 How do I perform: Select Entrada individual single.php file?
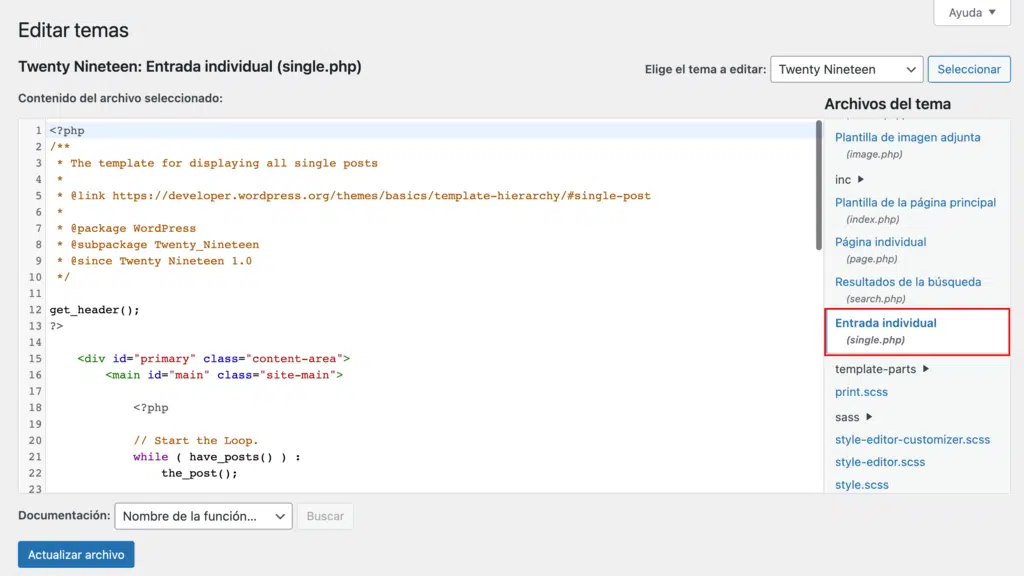(885, 324)
